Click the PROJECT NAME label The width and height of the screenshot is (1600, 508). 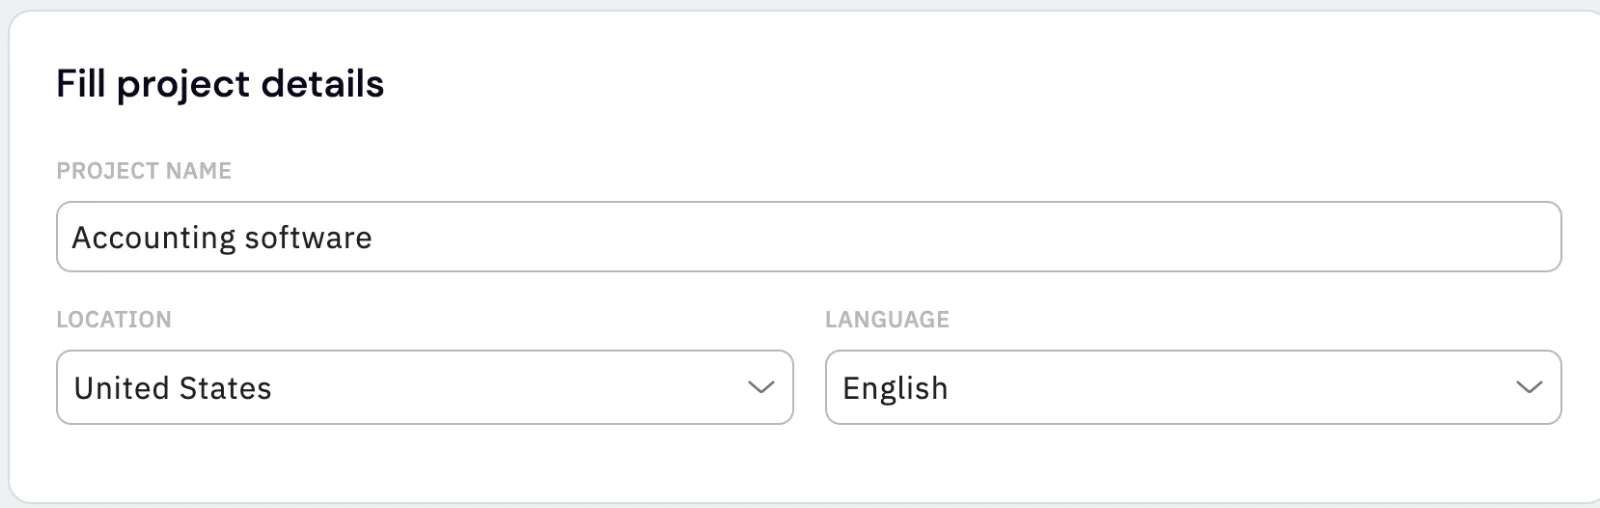(x=144, y=171)
